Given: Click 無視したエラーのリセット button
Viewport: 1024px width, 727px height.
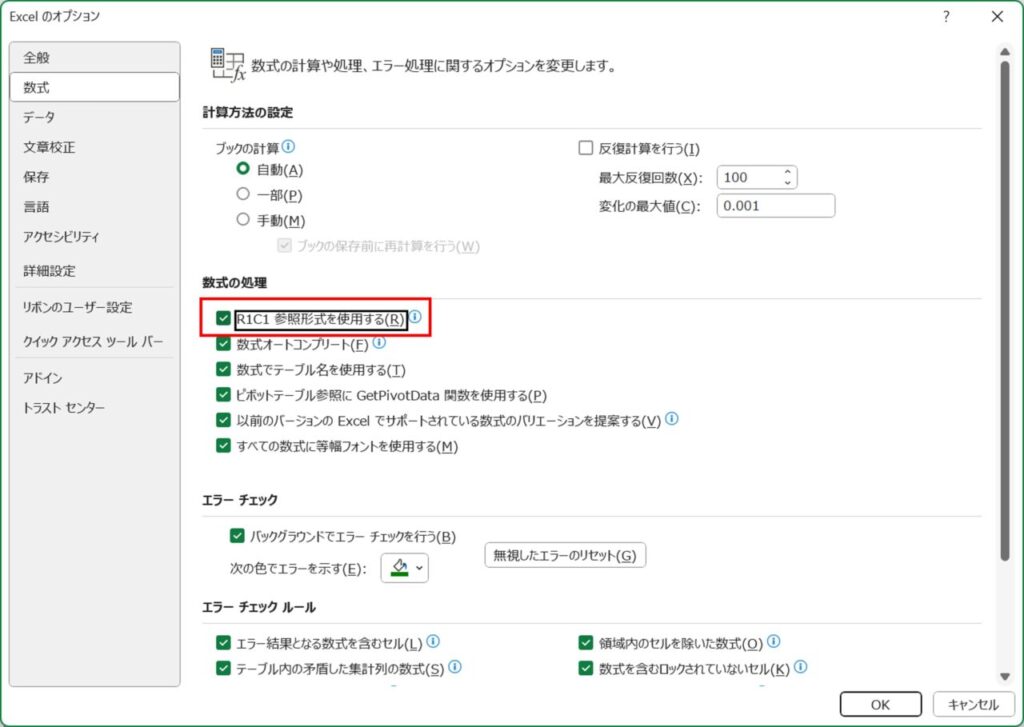Looking at the screenshot, I should 565,555.
